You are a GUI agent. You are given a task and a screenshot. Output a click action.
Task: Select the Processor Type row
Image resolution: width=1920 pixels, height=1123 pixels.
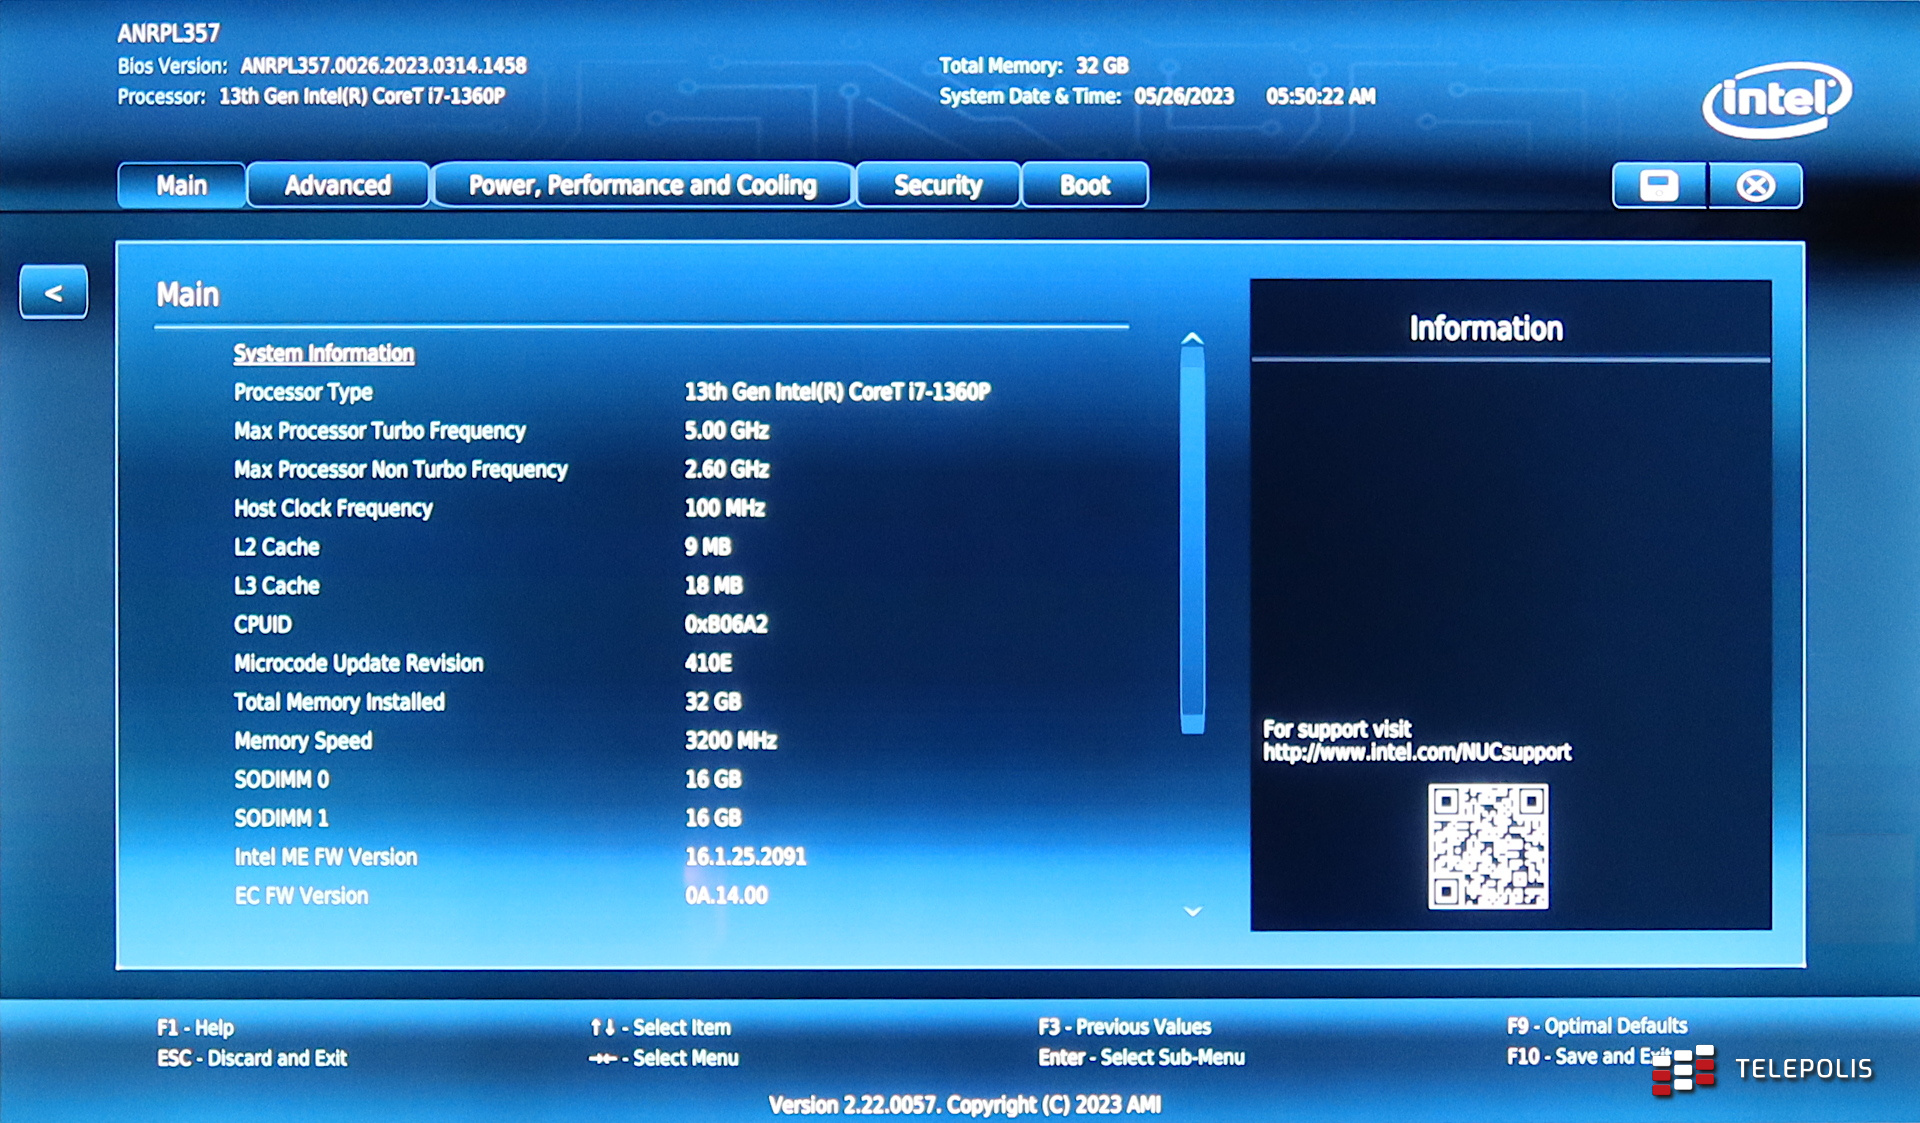[x=303, y=392]
